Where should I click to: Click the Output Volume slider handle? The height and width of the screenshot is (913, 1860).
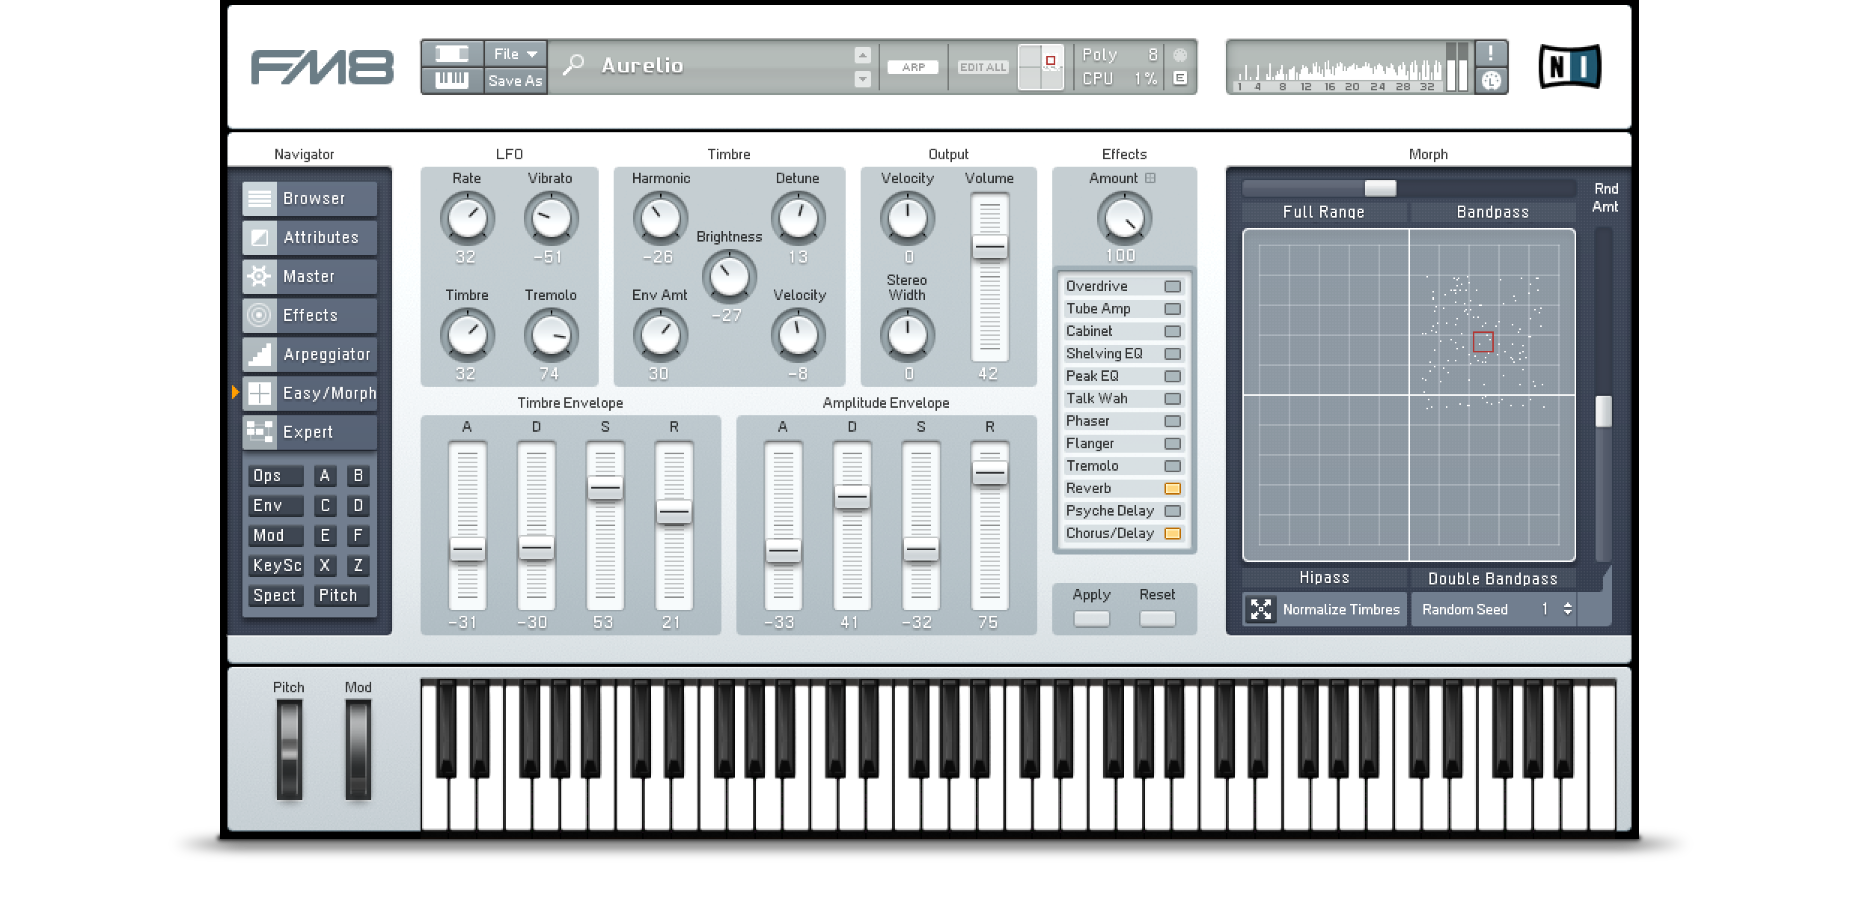click(x=989, y=247)
